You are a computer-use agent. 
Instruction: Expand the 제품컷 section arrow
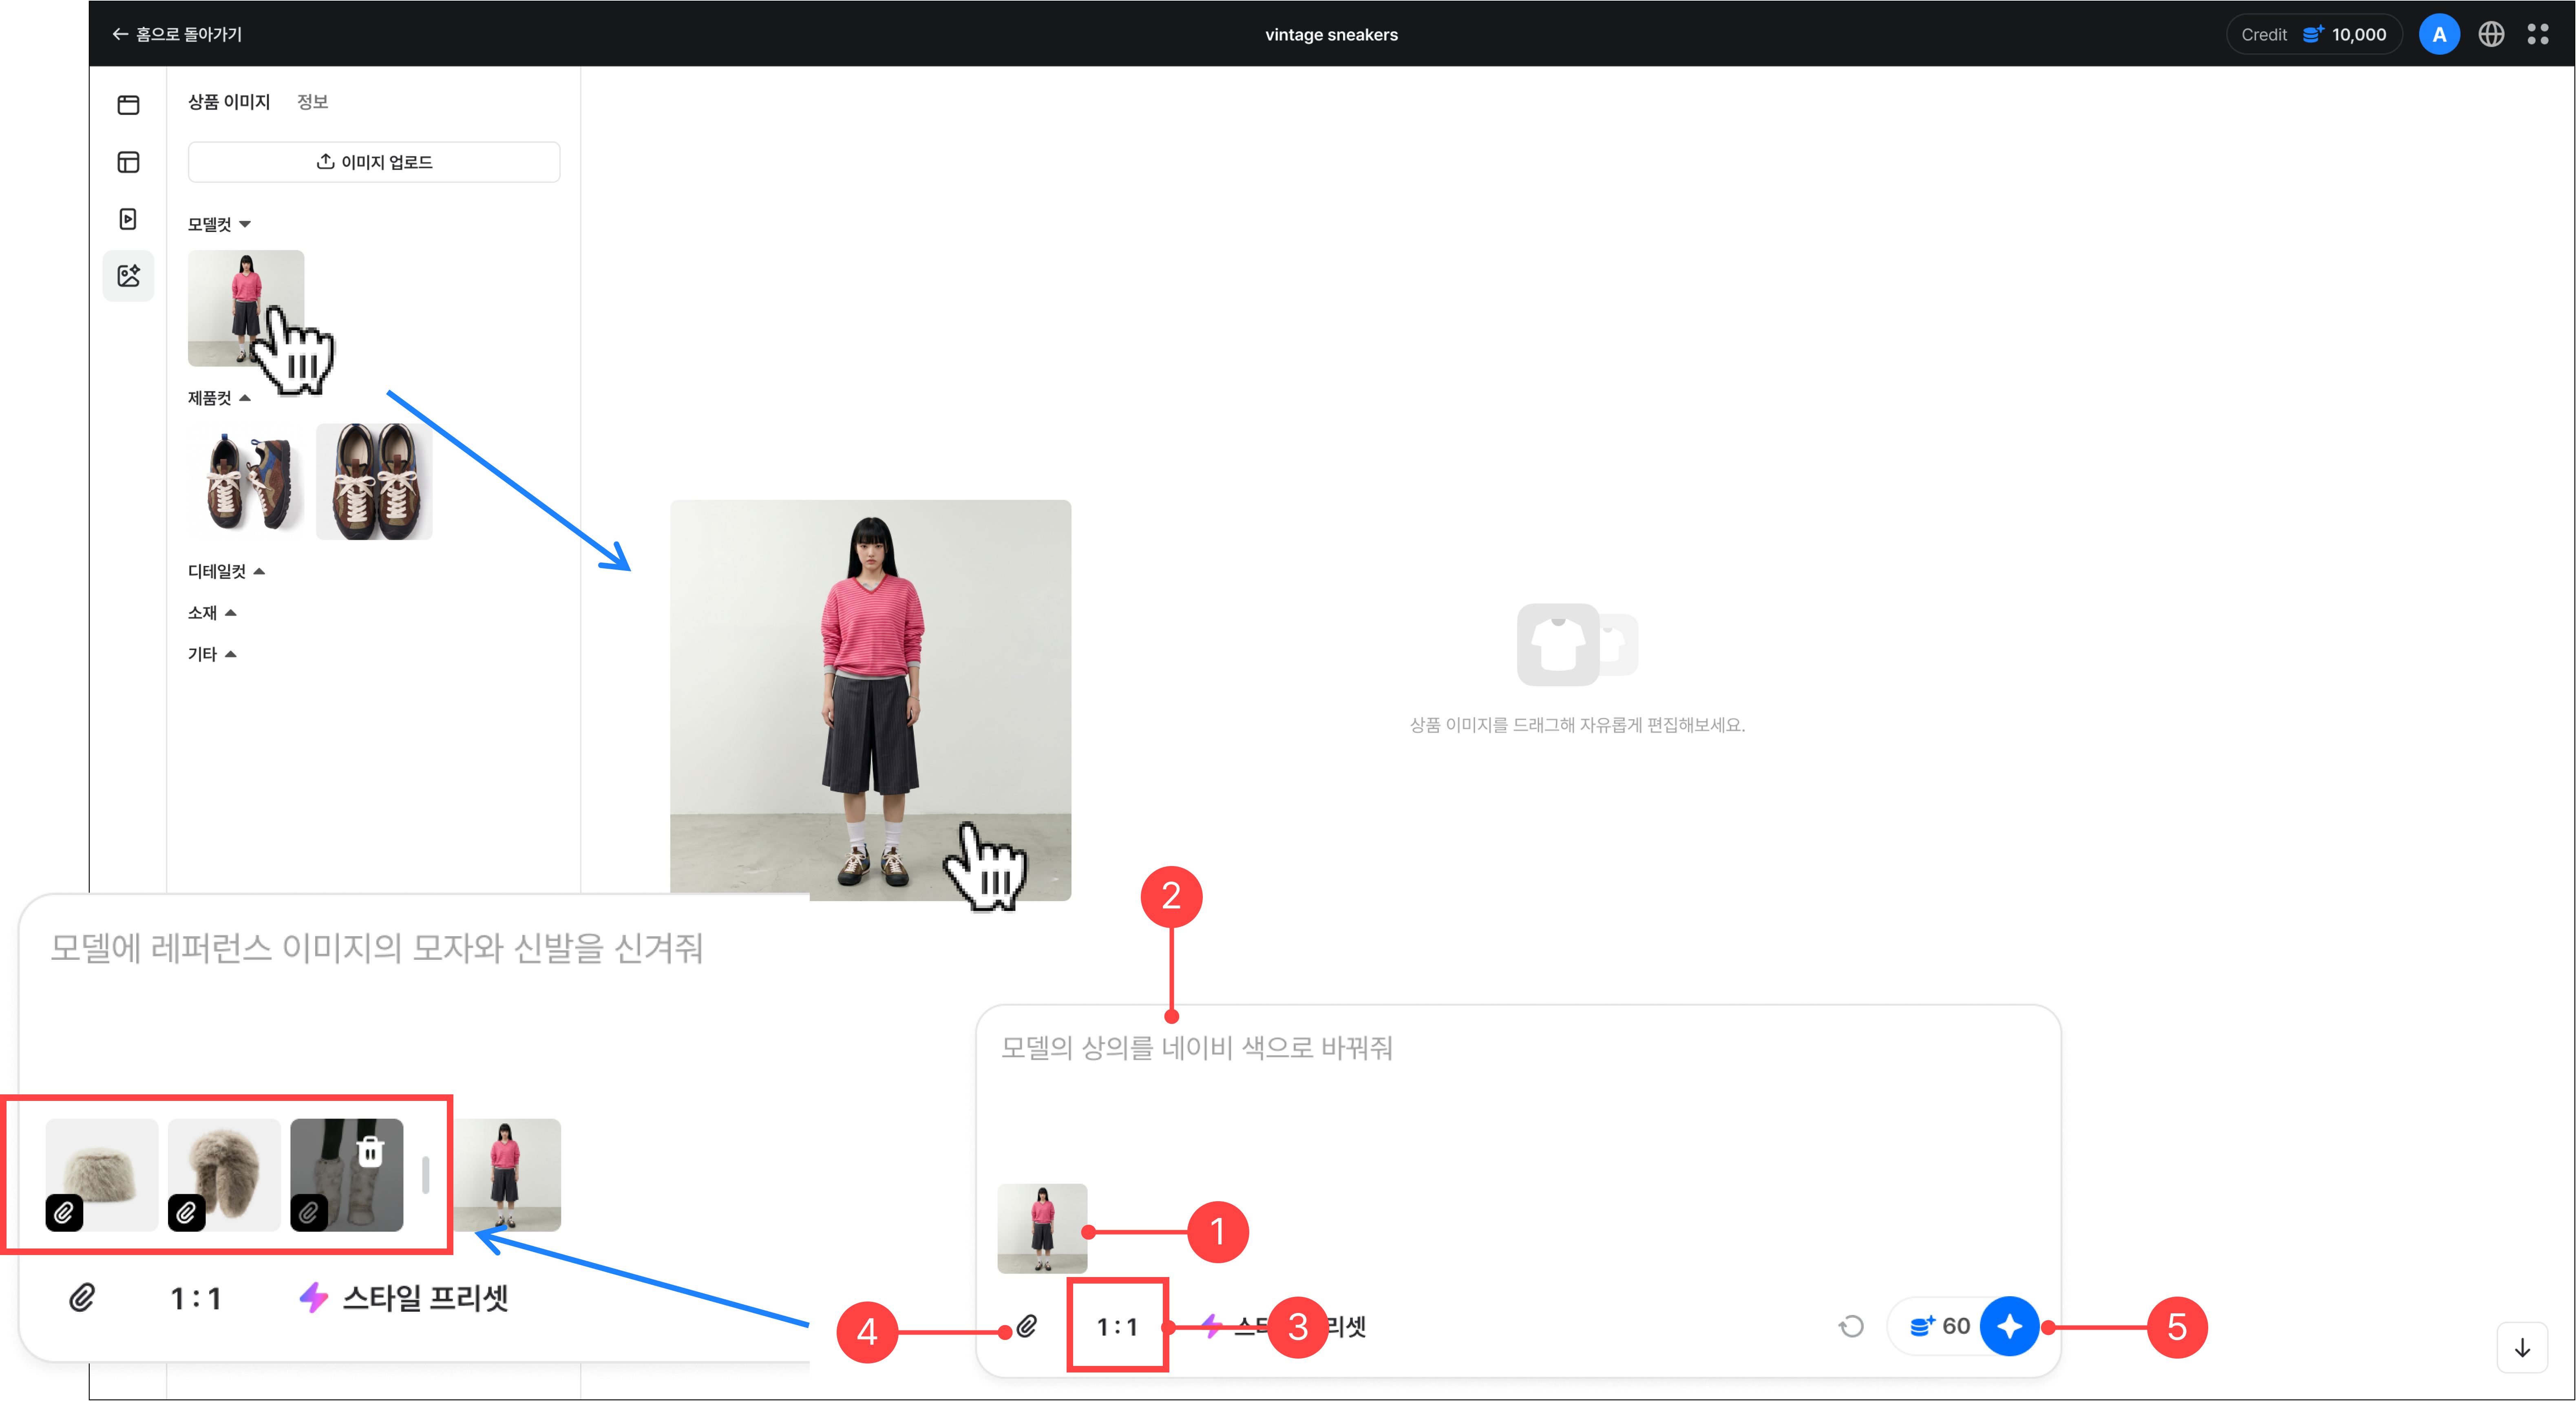tap(245, 398)
